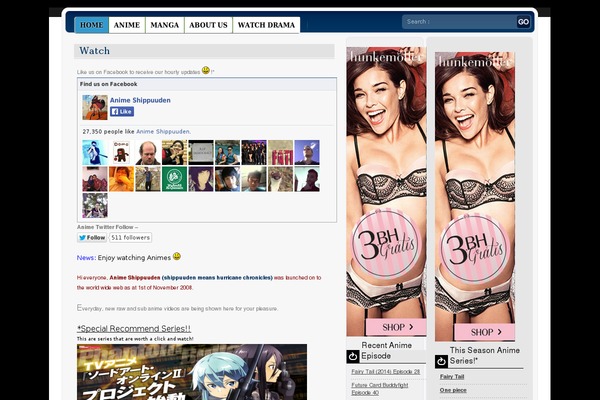
Task: Click the This Season Anime Series icon
Action: (441, 361)
